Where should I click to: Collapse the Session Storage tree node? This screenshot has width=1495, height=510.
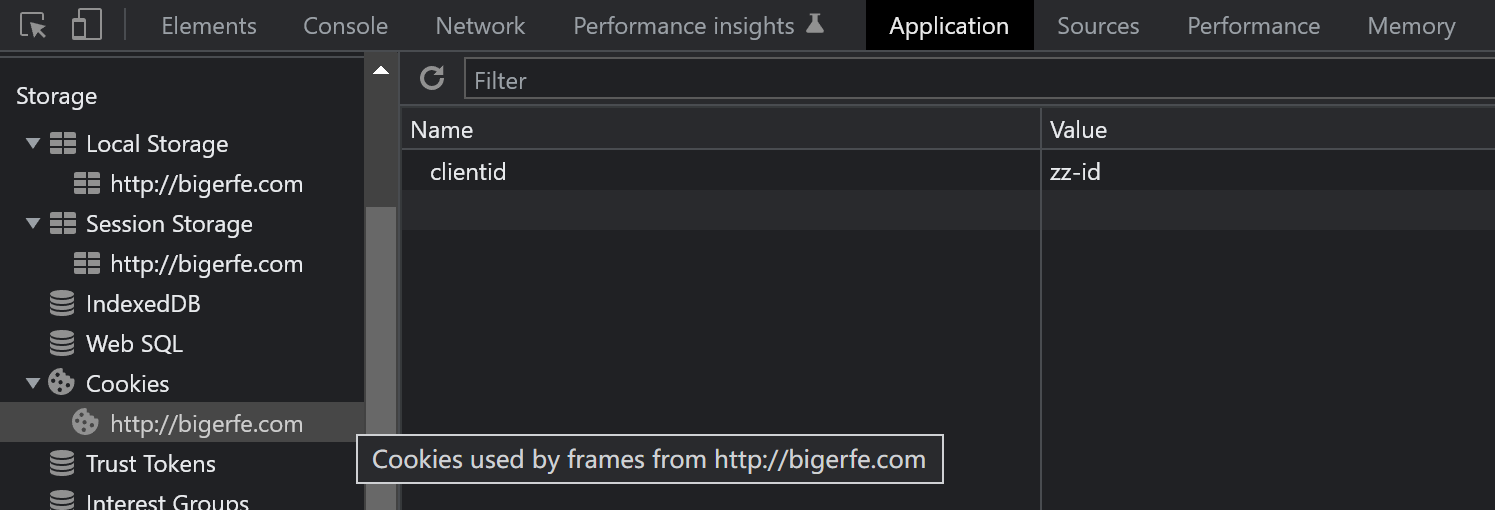click(x=33, y=224)
